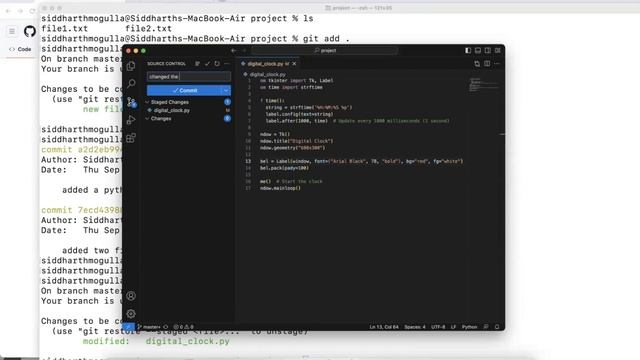This screenshot has height=360, width=640.
Task: Open the Run and Debug view
Action: point(131,120)
